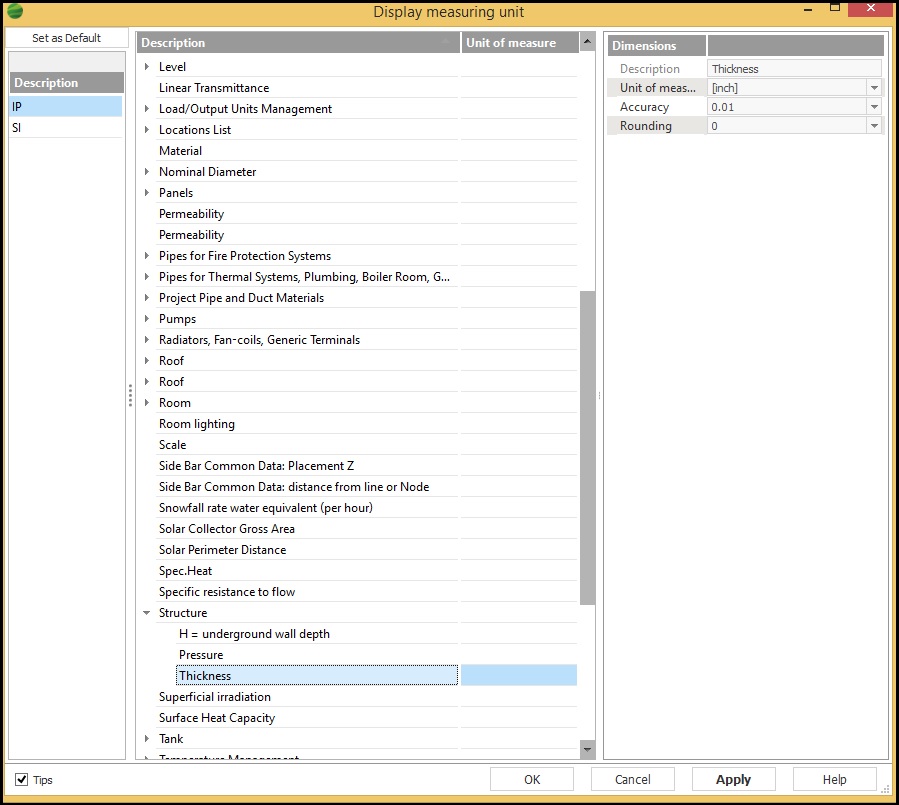Select the Pressure item under Structure
899x805 pixels.
coord(201,655)
